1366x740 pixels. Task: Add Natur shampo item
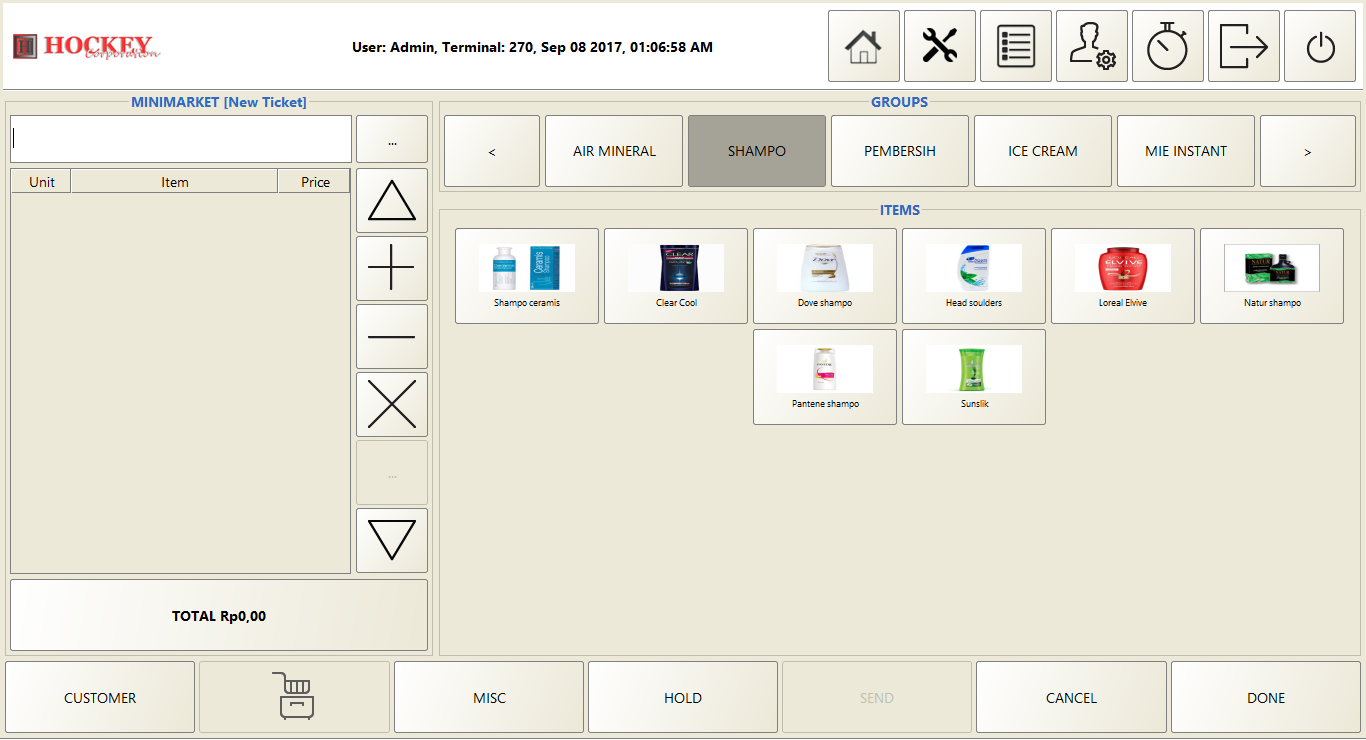[x=1272, y=276]
